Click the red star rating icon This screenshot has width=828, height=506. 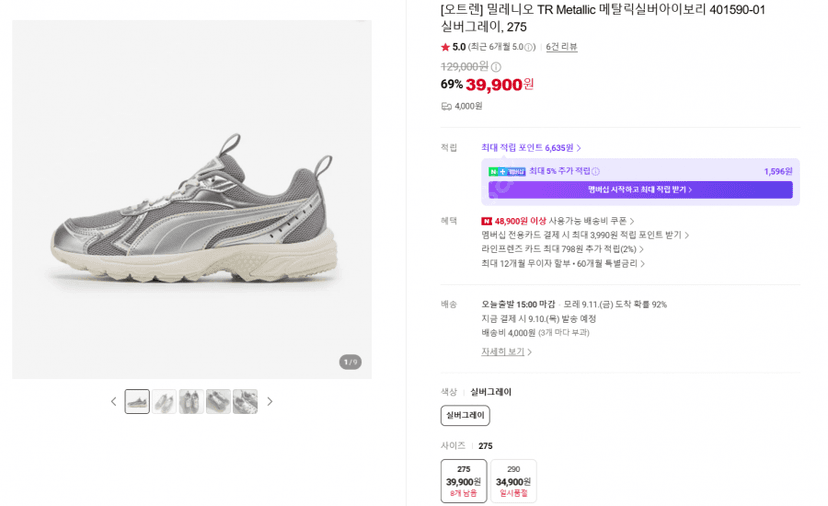[x=445, y=47]
